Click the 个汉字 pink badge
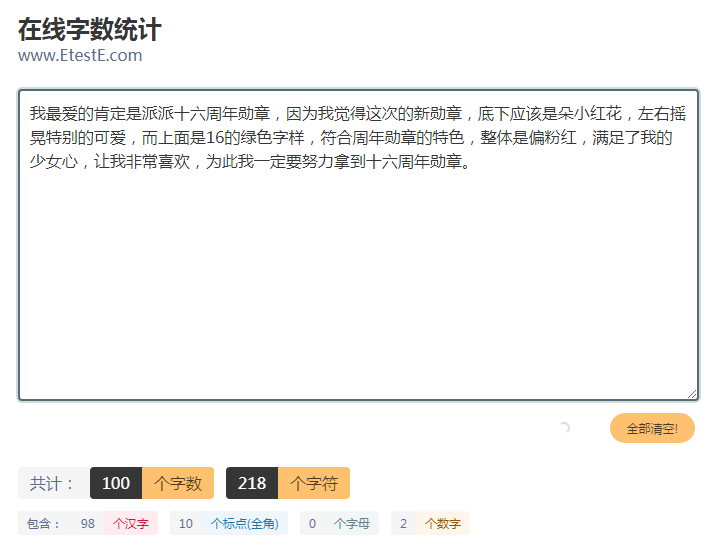The width and height of the screenshot is (715, 545). 131,523
